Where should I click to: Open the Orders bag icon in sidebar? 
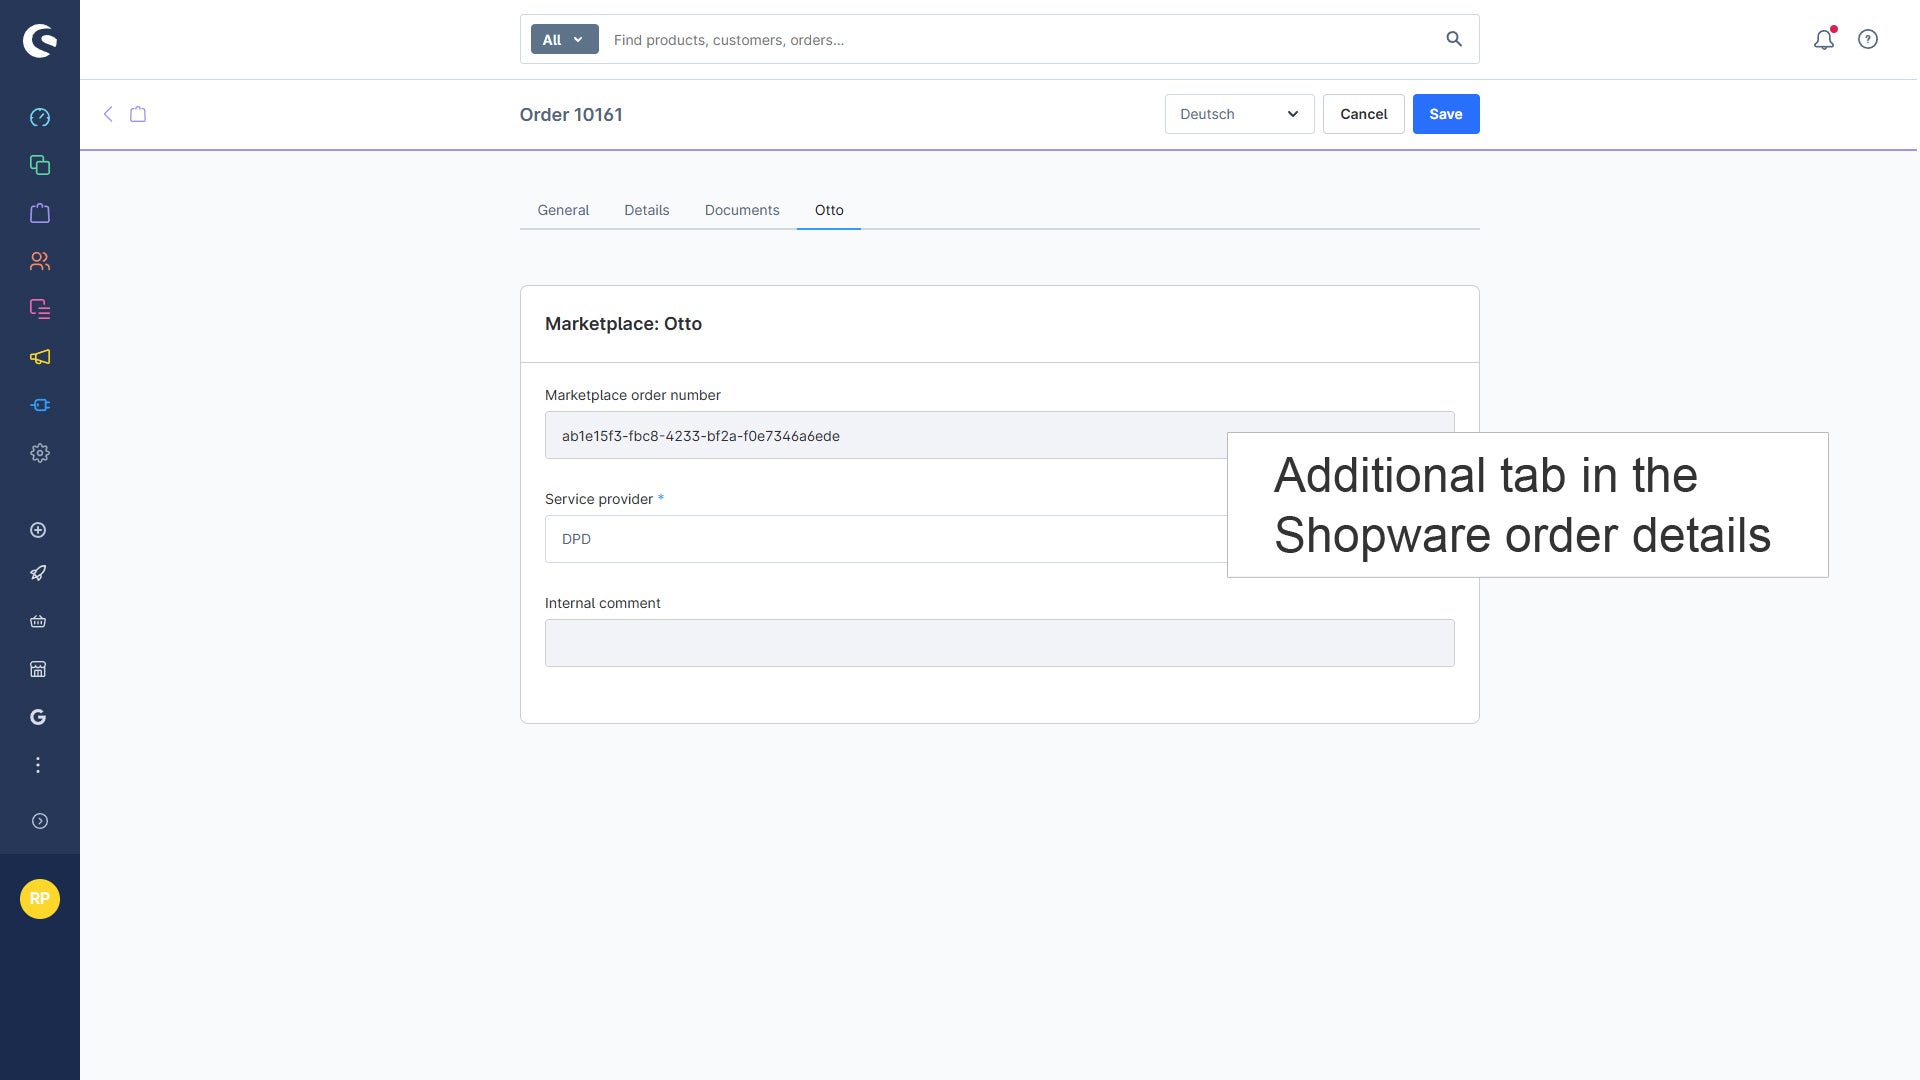pyautogui.click(x=40, y=213)
